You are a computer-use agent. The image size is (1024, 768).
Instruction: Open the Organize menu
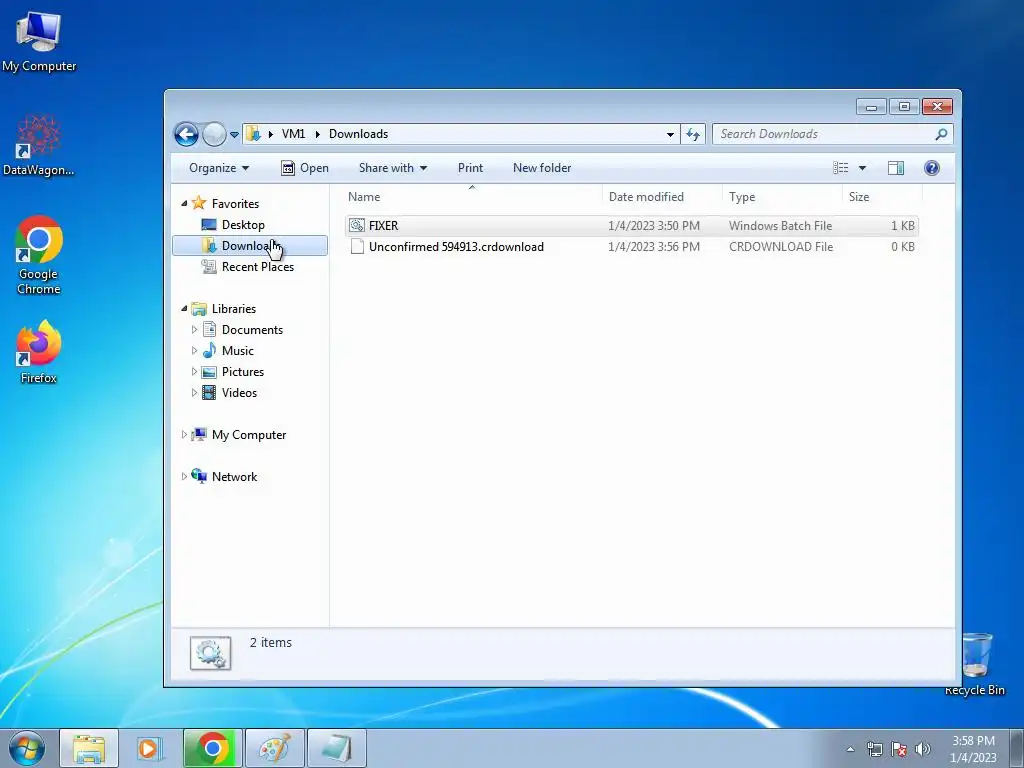tap(219, 168)
